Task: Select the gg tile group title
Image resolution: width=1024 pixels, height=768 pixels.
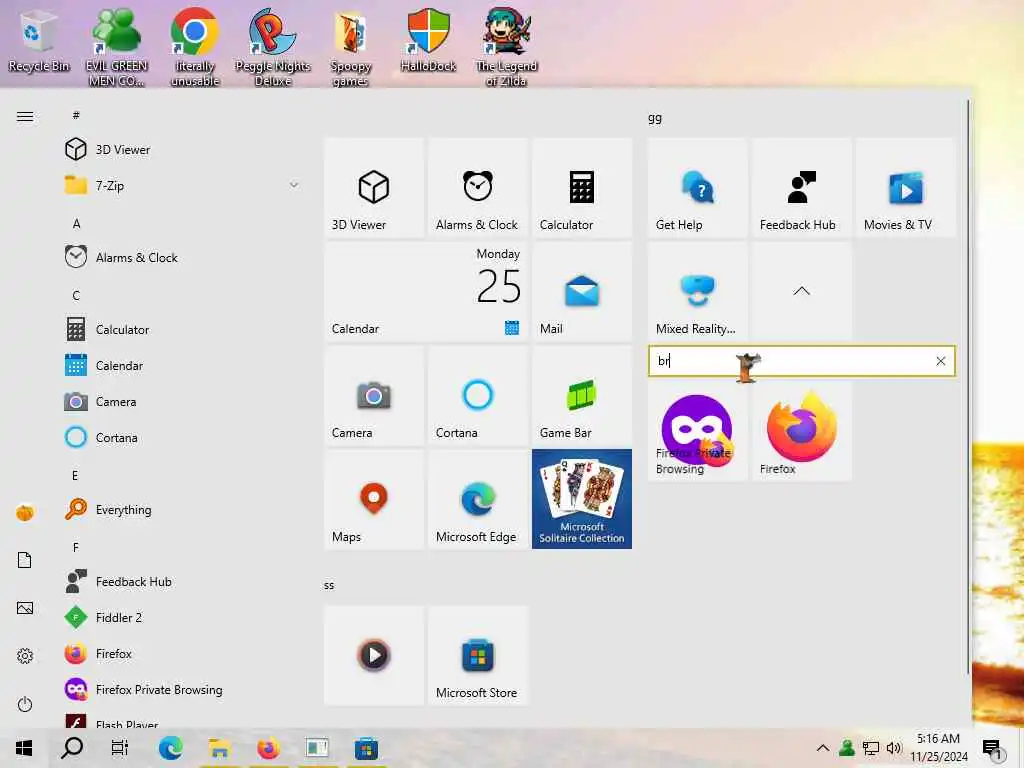Action: (655, 118)
